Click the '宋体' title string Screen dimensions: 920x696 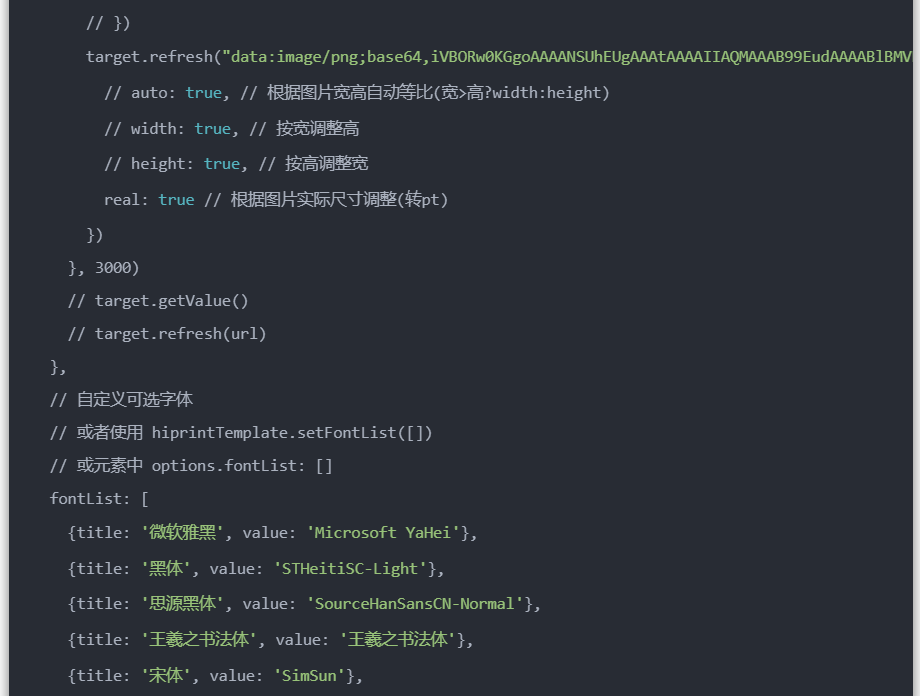(x=166, y=676)
